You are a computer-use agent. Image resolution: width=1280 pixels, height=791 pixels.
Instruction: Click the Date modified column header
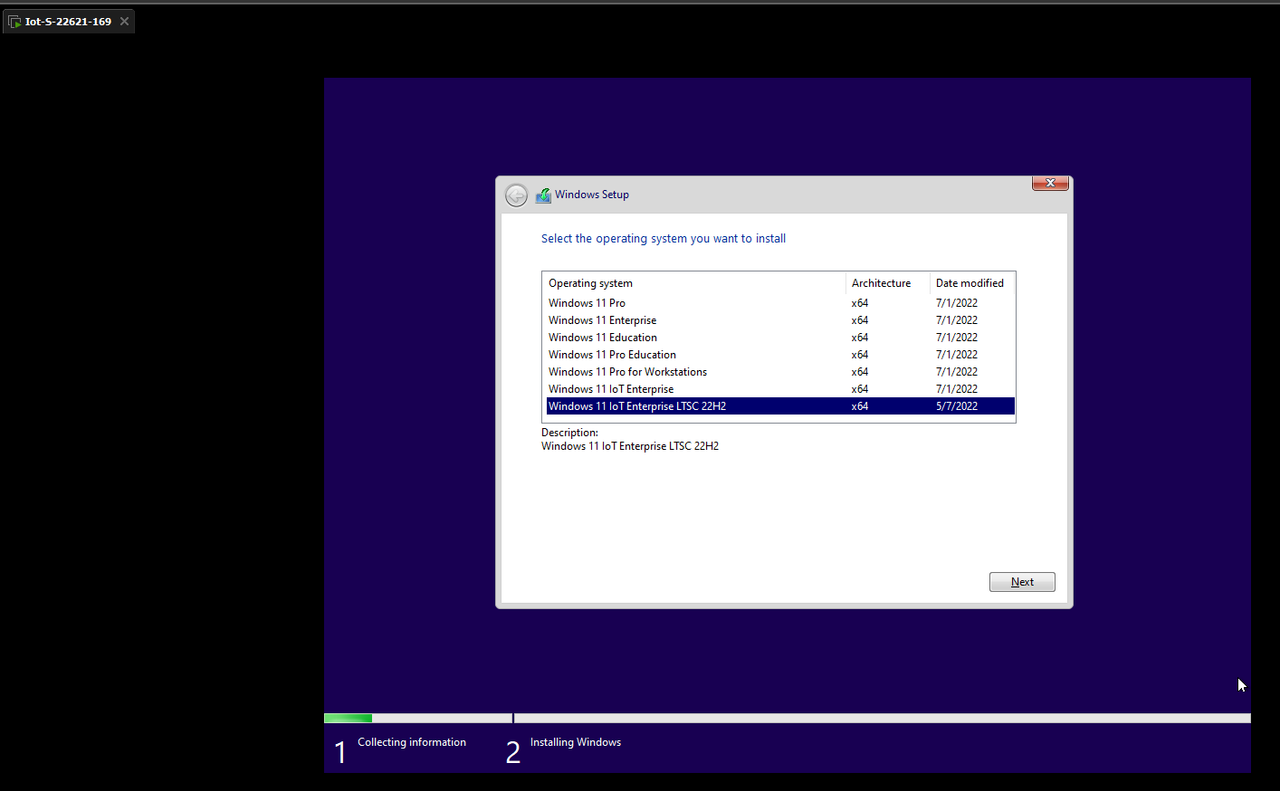(972, 283)
